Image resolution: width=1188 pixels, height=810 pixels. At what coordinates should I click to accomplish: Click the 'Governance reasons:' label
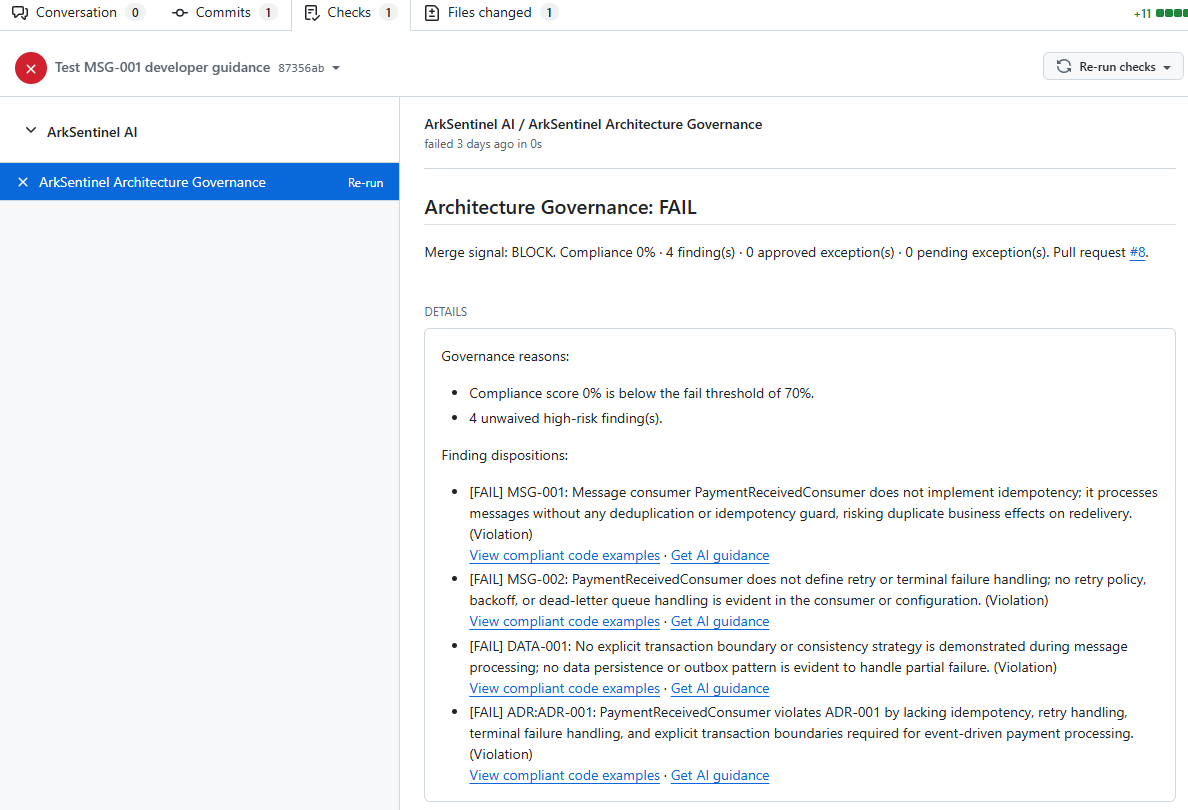505,356
